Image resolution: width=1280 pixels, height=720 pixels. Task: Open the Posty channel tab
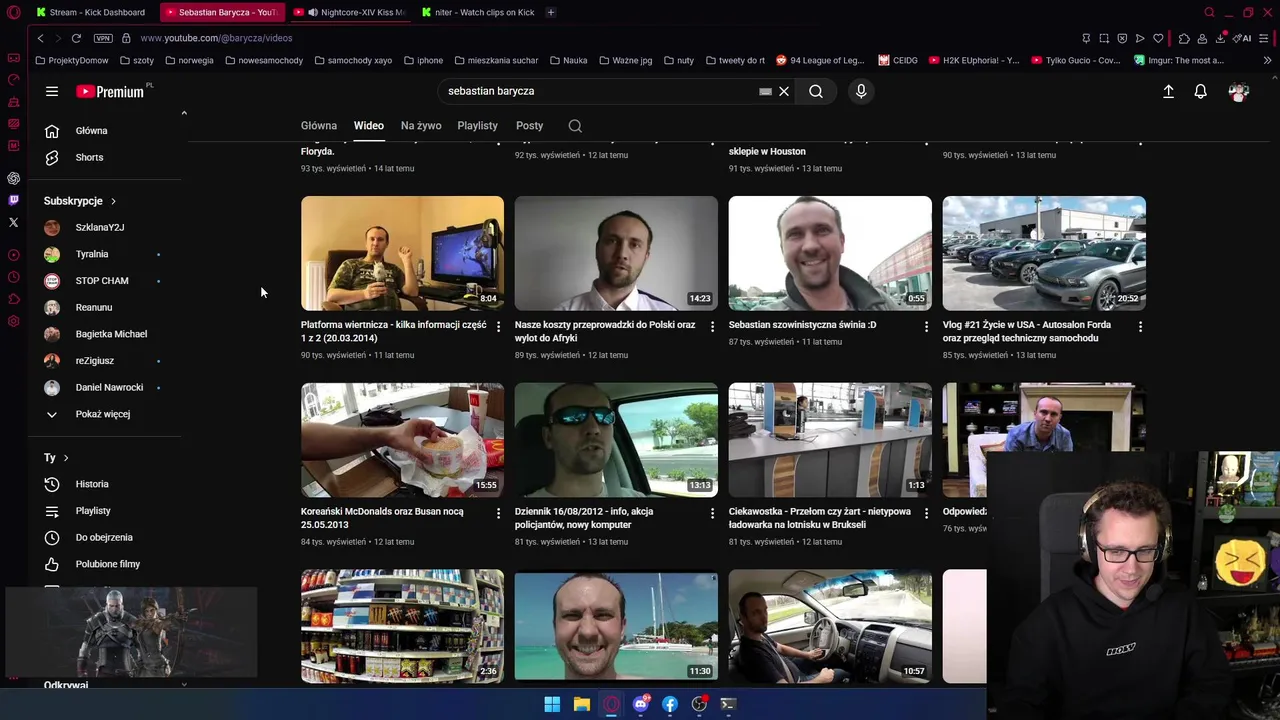529,126
